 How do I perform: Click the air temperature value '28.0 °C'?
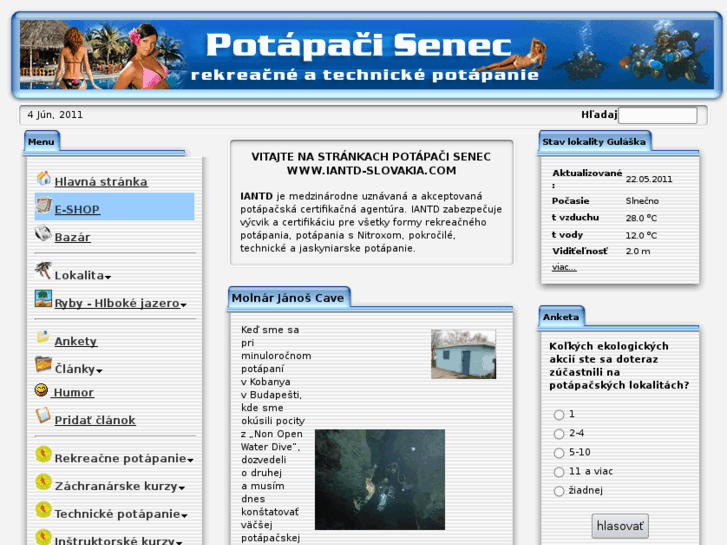(x=641, y=218)
